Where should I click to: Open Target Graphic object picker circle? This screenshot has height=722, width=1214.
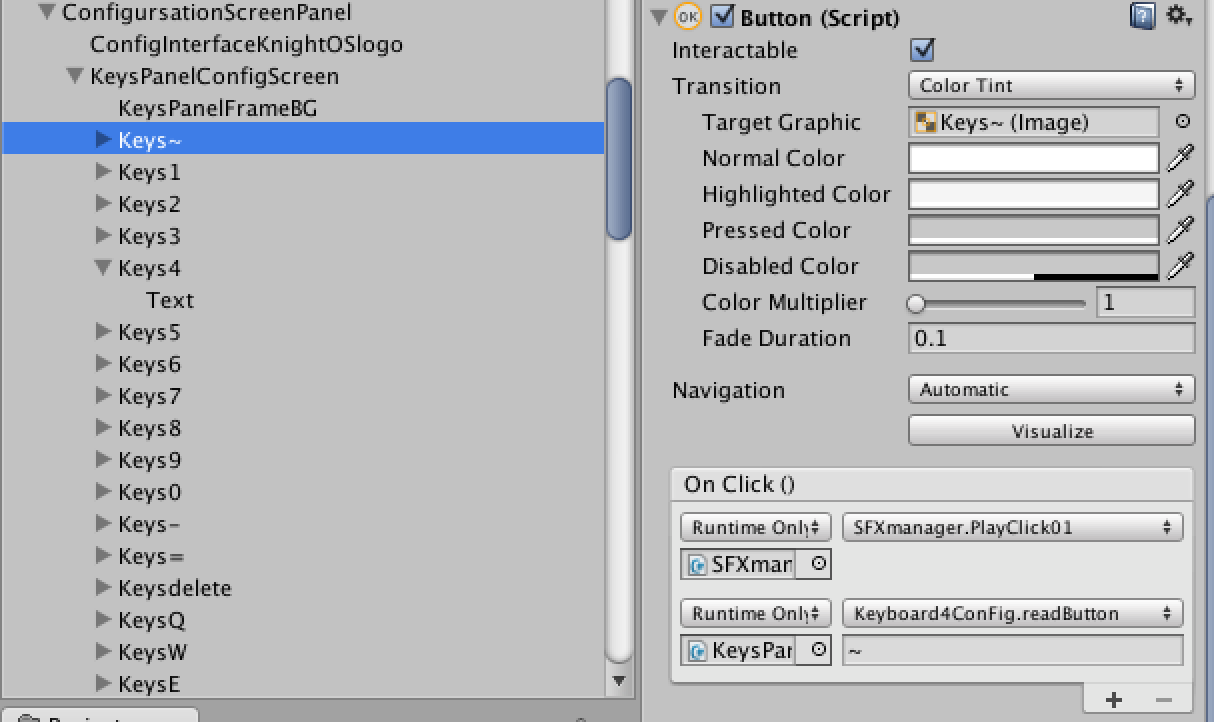[x=1182, y=122]
